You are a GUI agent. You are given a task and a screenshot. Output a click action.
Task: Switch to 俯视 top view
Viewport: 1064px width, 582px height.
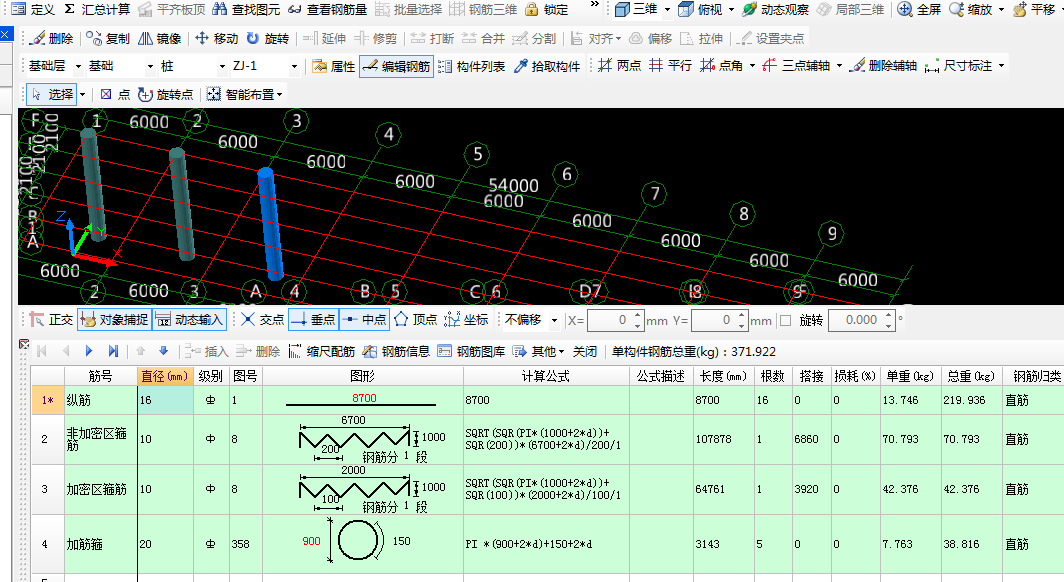700,9
